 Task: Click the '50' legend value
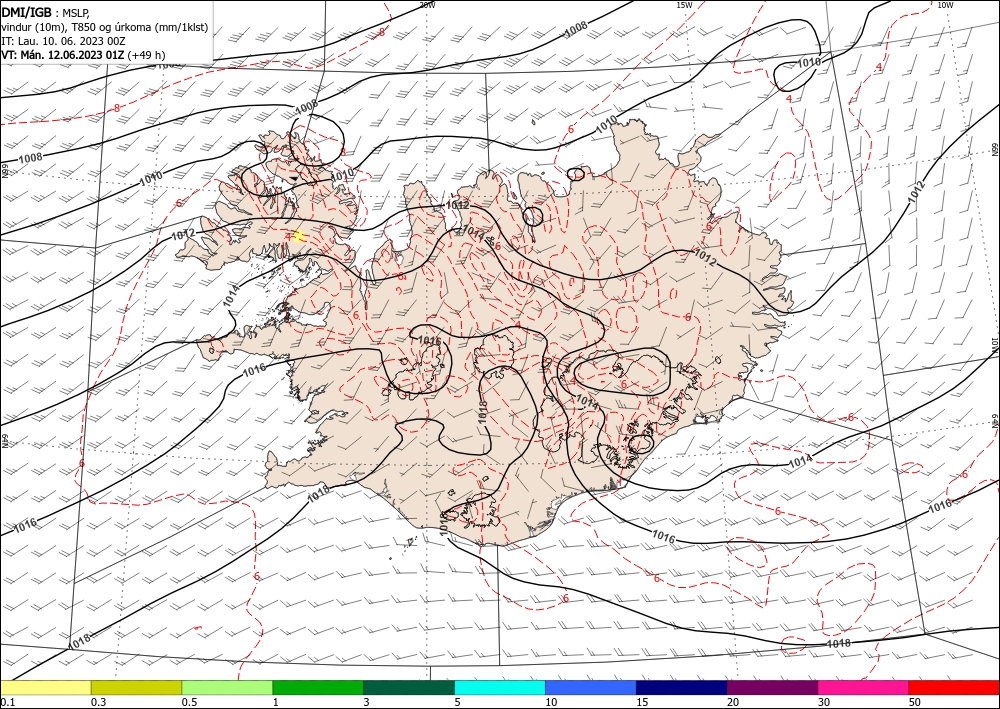(x=915, y=702)
